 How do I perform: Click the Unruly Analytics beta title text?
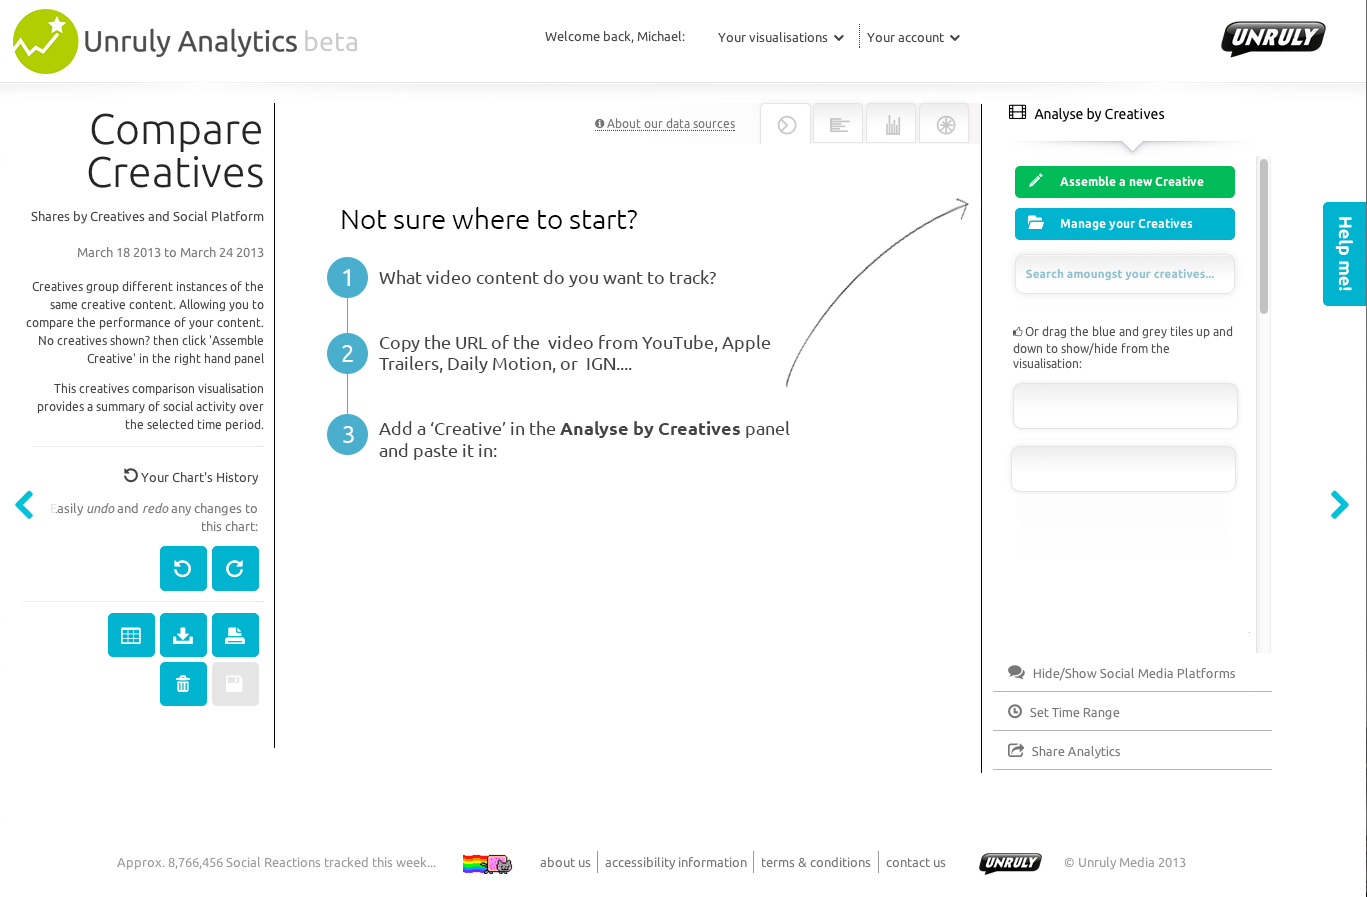click(221, 41)
